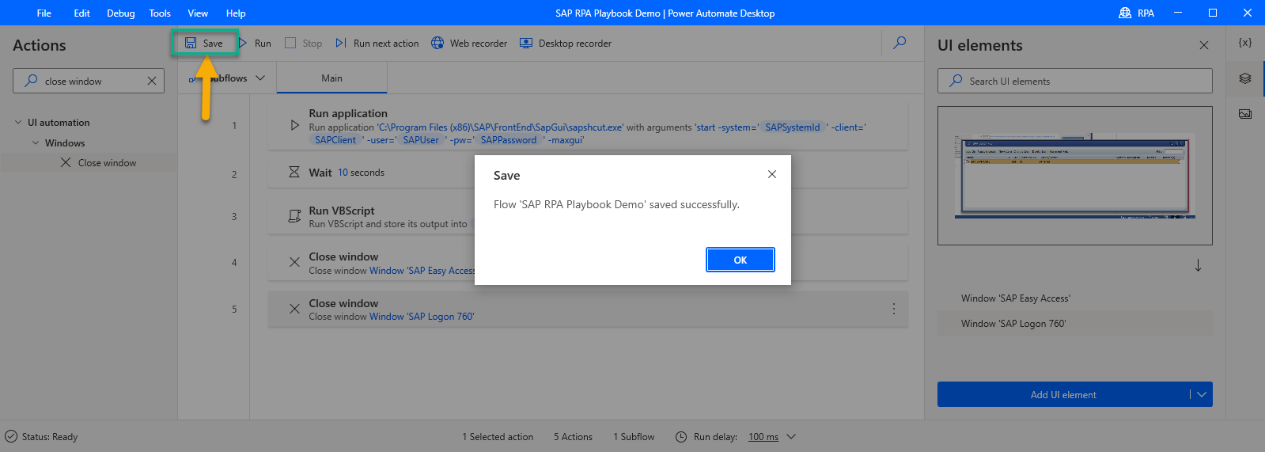Click Run next action
Image resolution: width=1265 pixels, height=452 pixels.
[377, 43]
